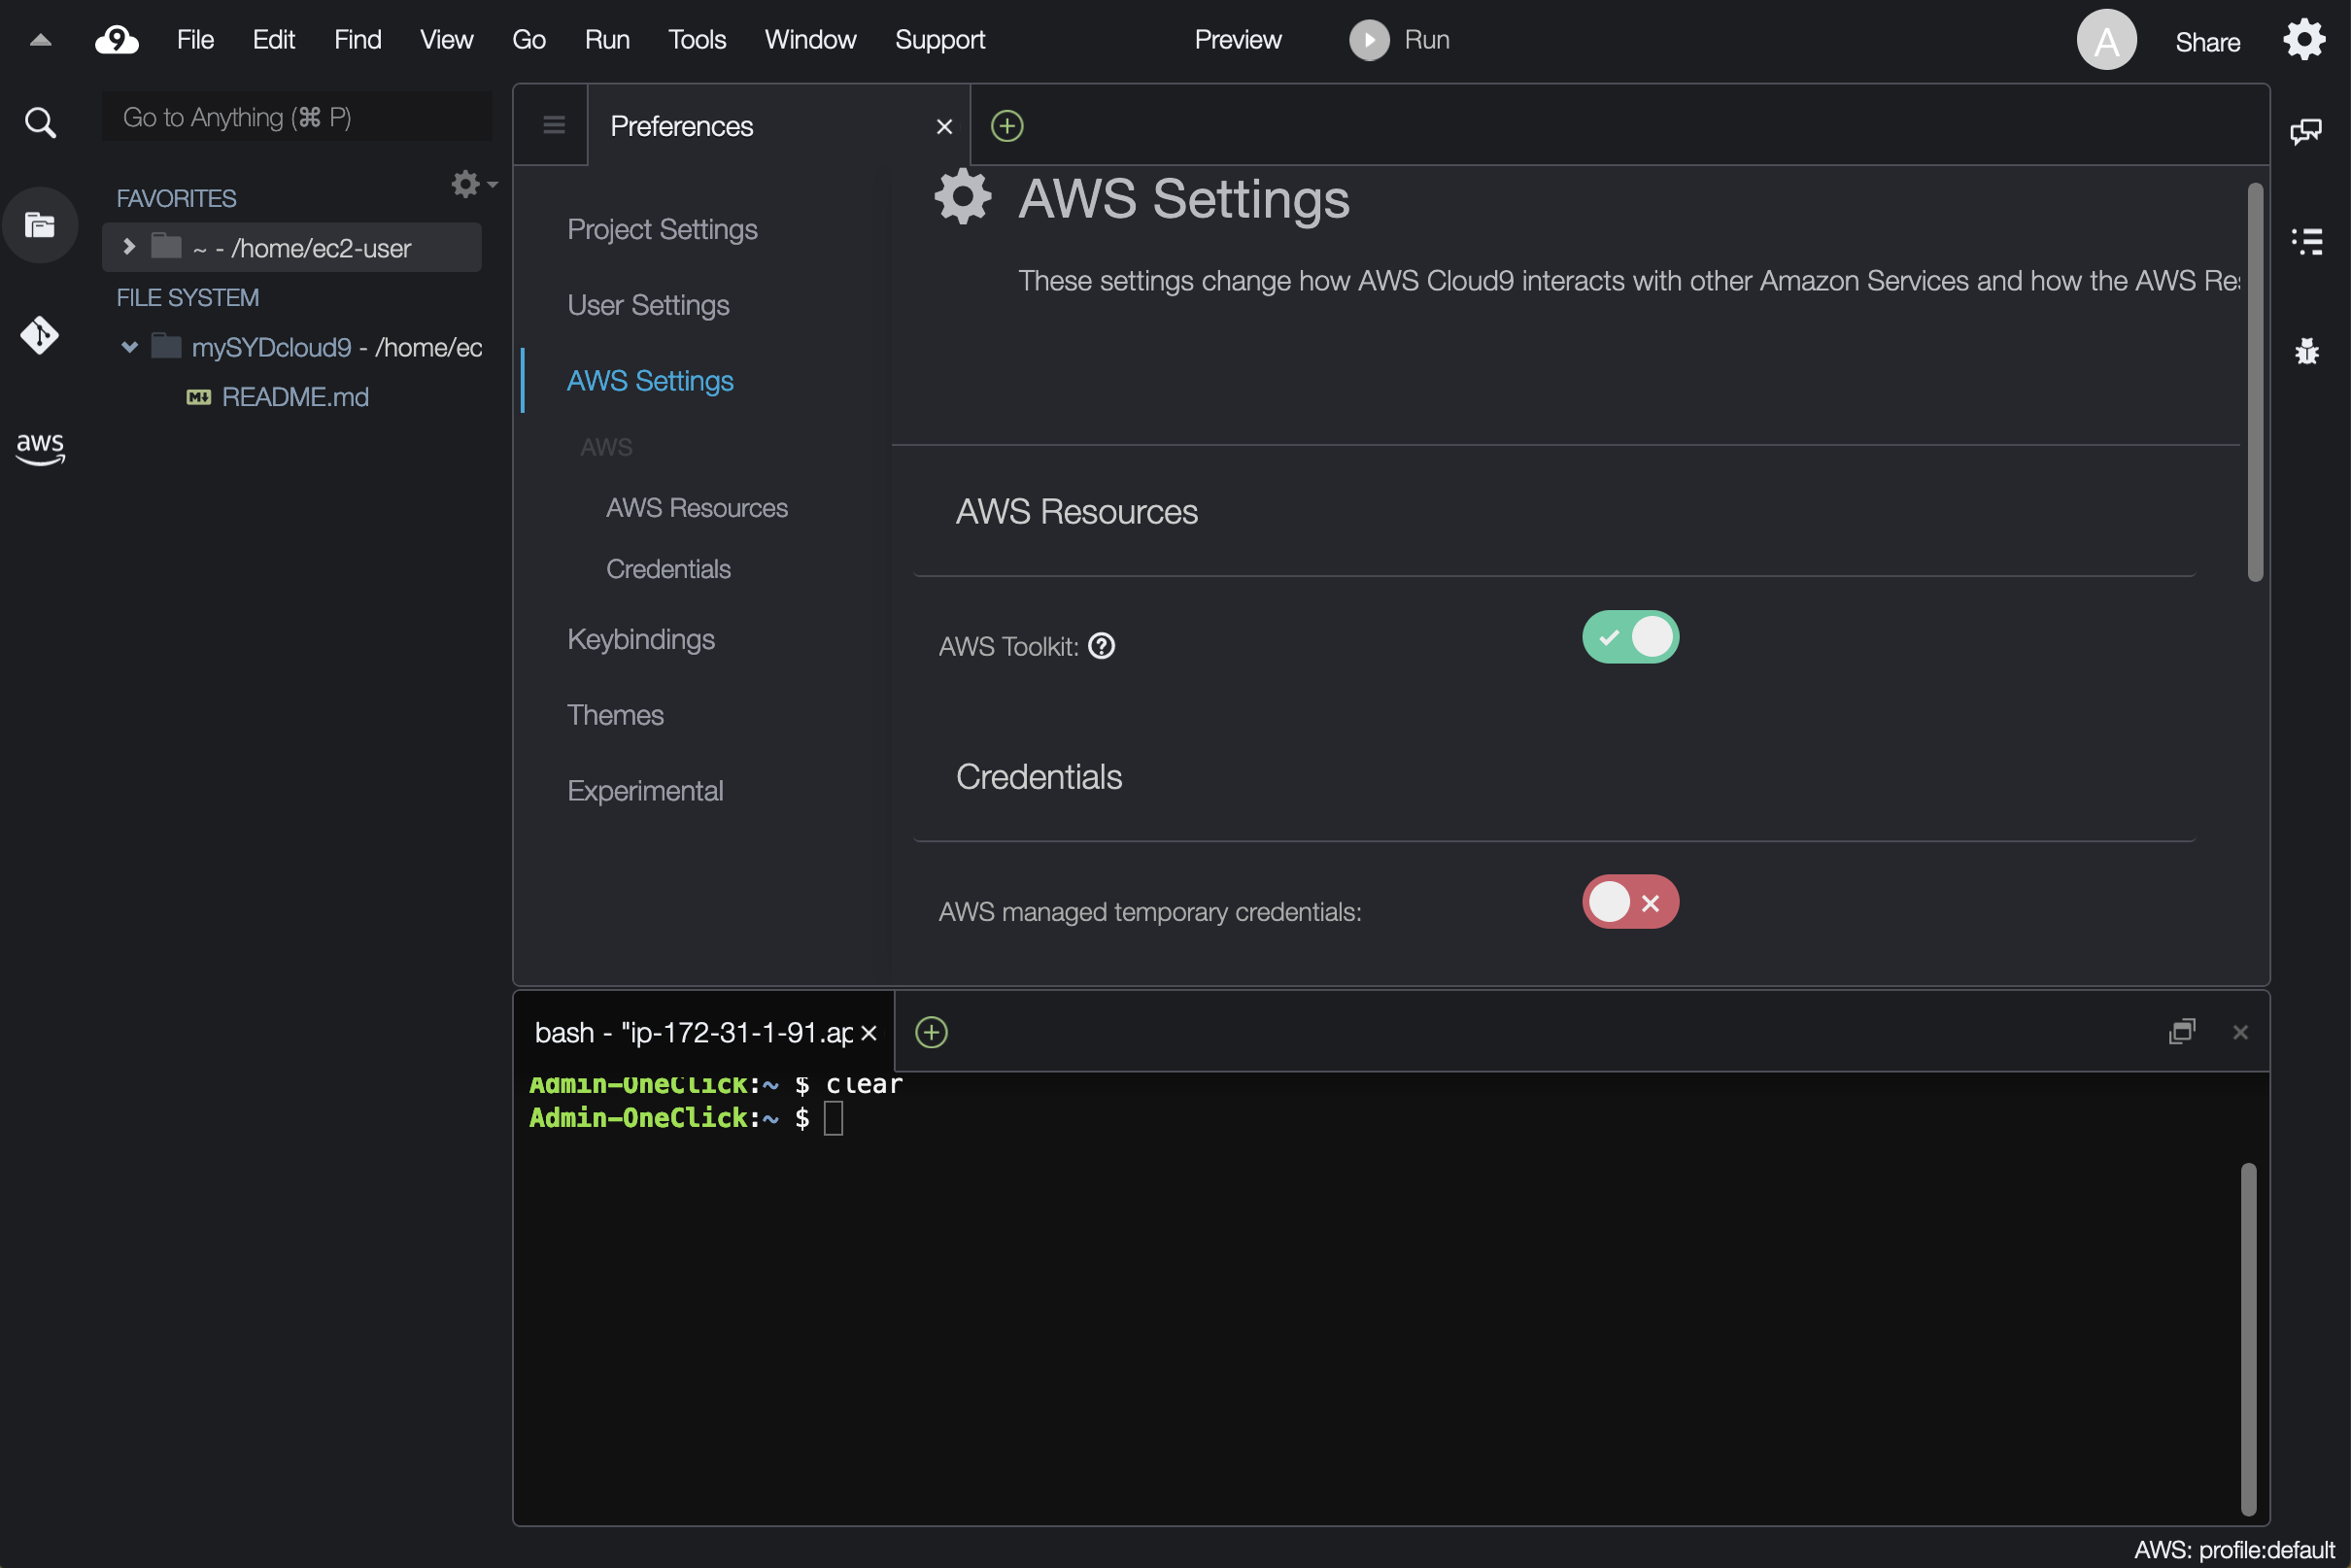Click the AWS Toolkit help question icon
Viewport: 2351px width, 1568px height.
click(x=1101, y=646)
